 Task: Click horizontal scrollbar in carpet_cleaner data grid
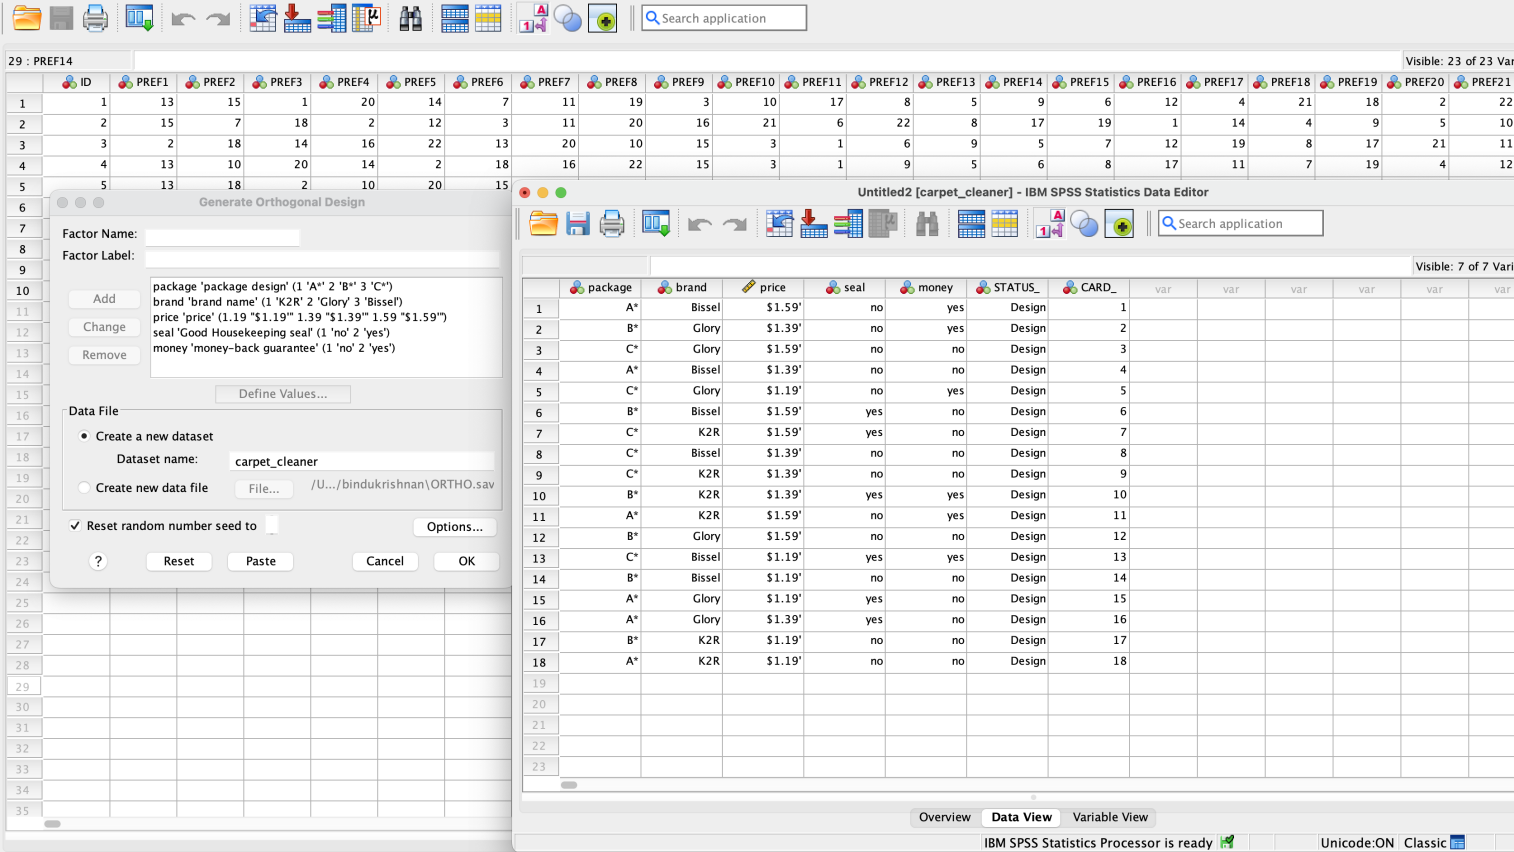(569, 785)
